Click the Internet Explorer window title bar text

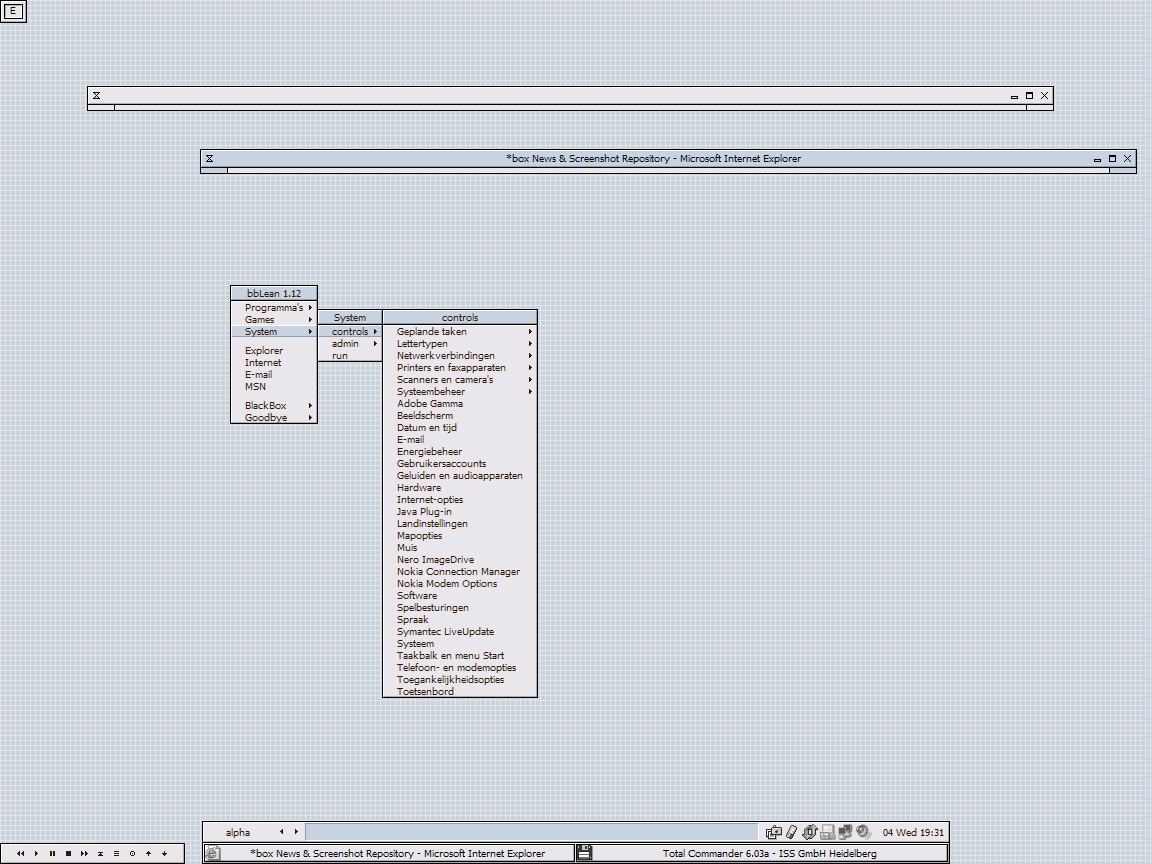pyautogui.click(x=653, y=159)
